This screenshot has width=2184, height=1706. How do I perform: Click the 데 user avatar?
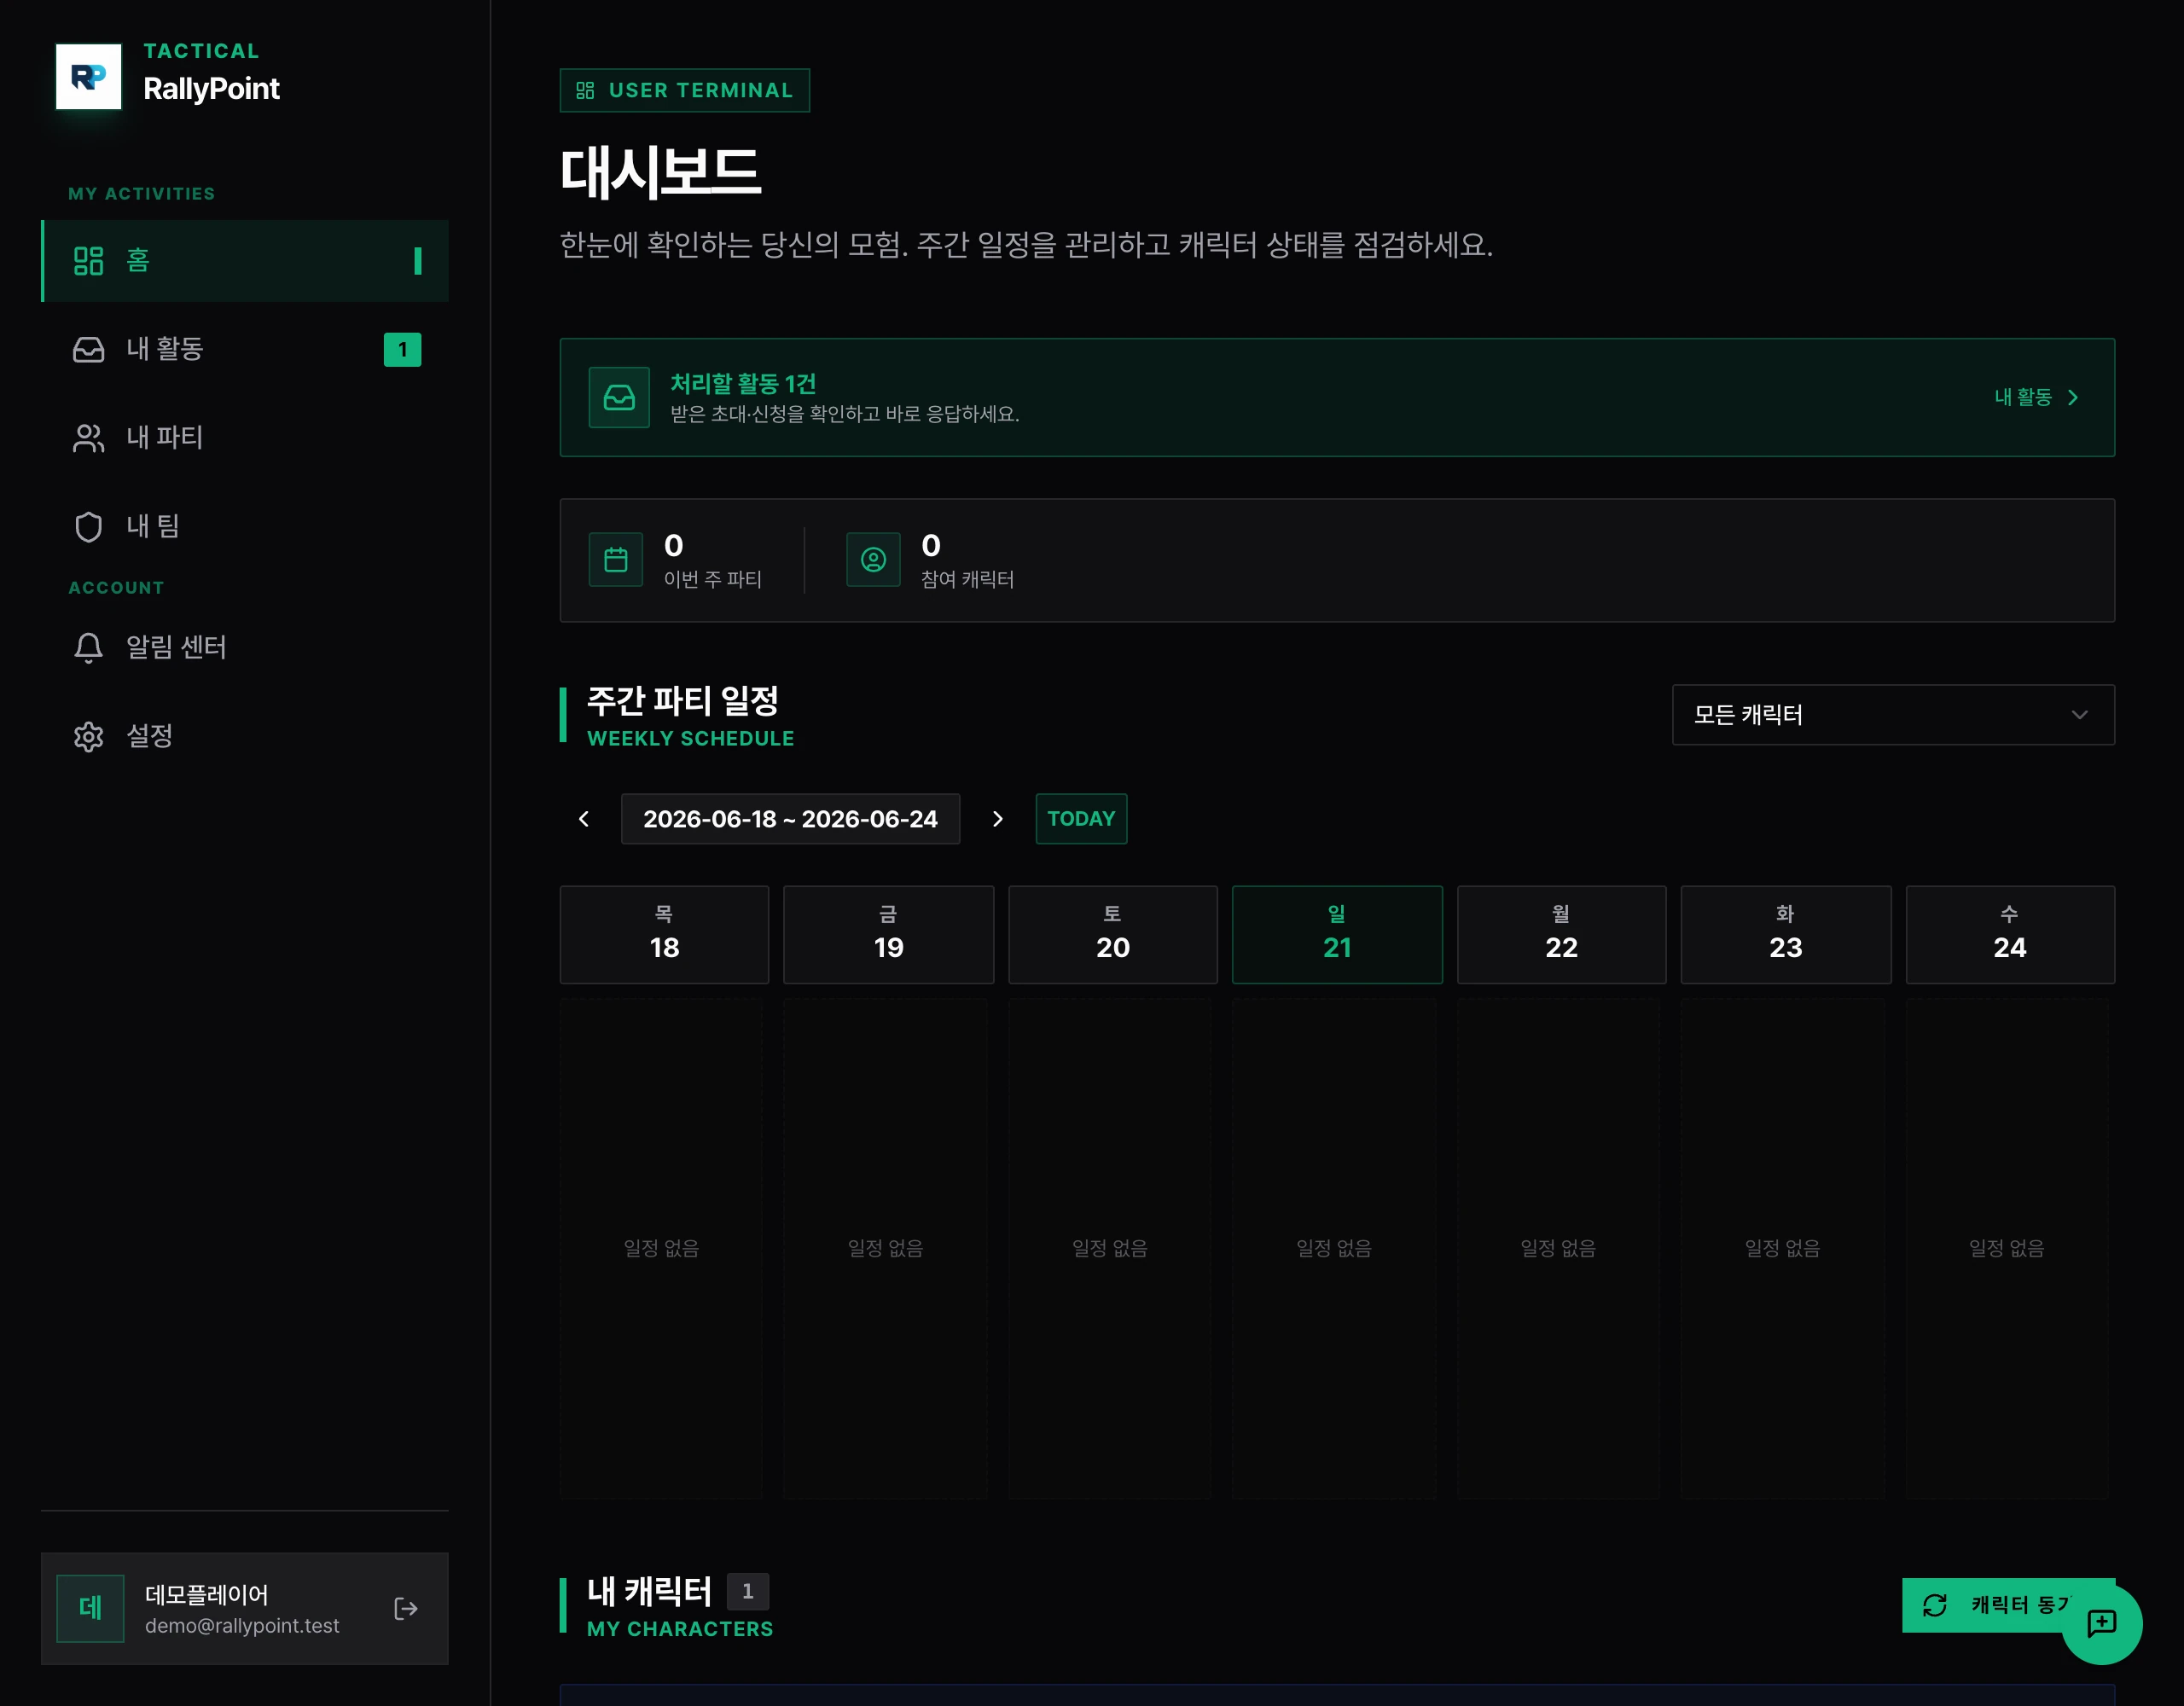[x=90, y=1608]
